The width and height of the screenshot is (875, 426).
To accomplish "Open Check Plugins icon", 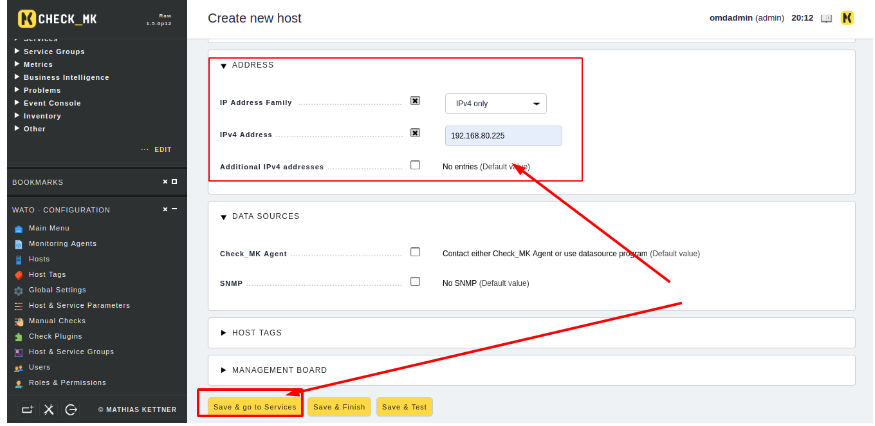I will tap(18, 337).
